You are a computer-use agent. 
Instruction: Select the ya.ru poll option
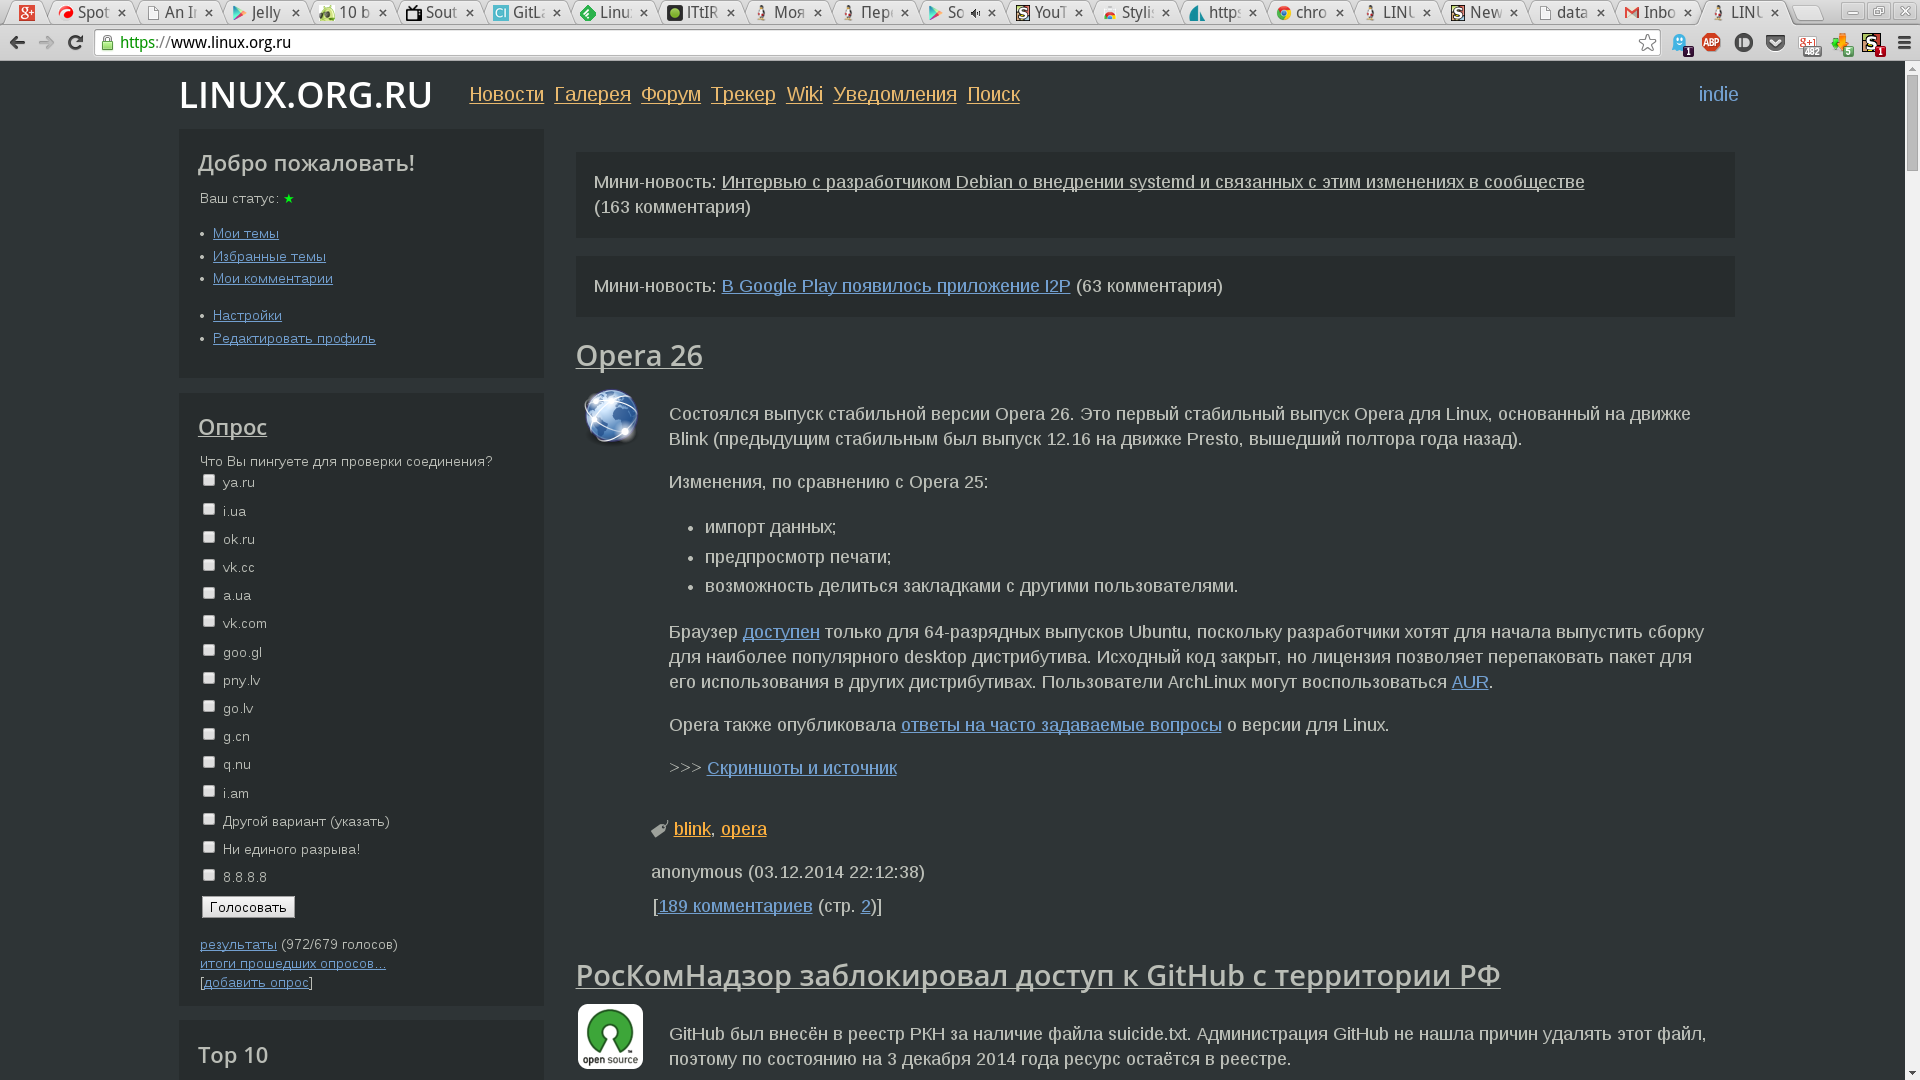pos(209,481)
